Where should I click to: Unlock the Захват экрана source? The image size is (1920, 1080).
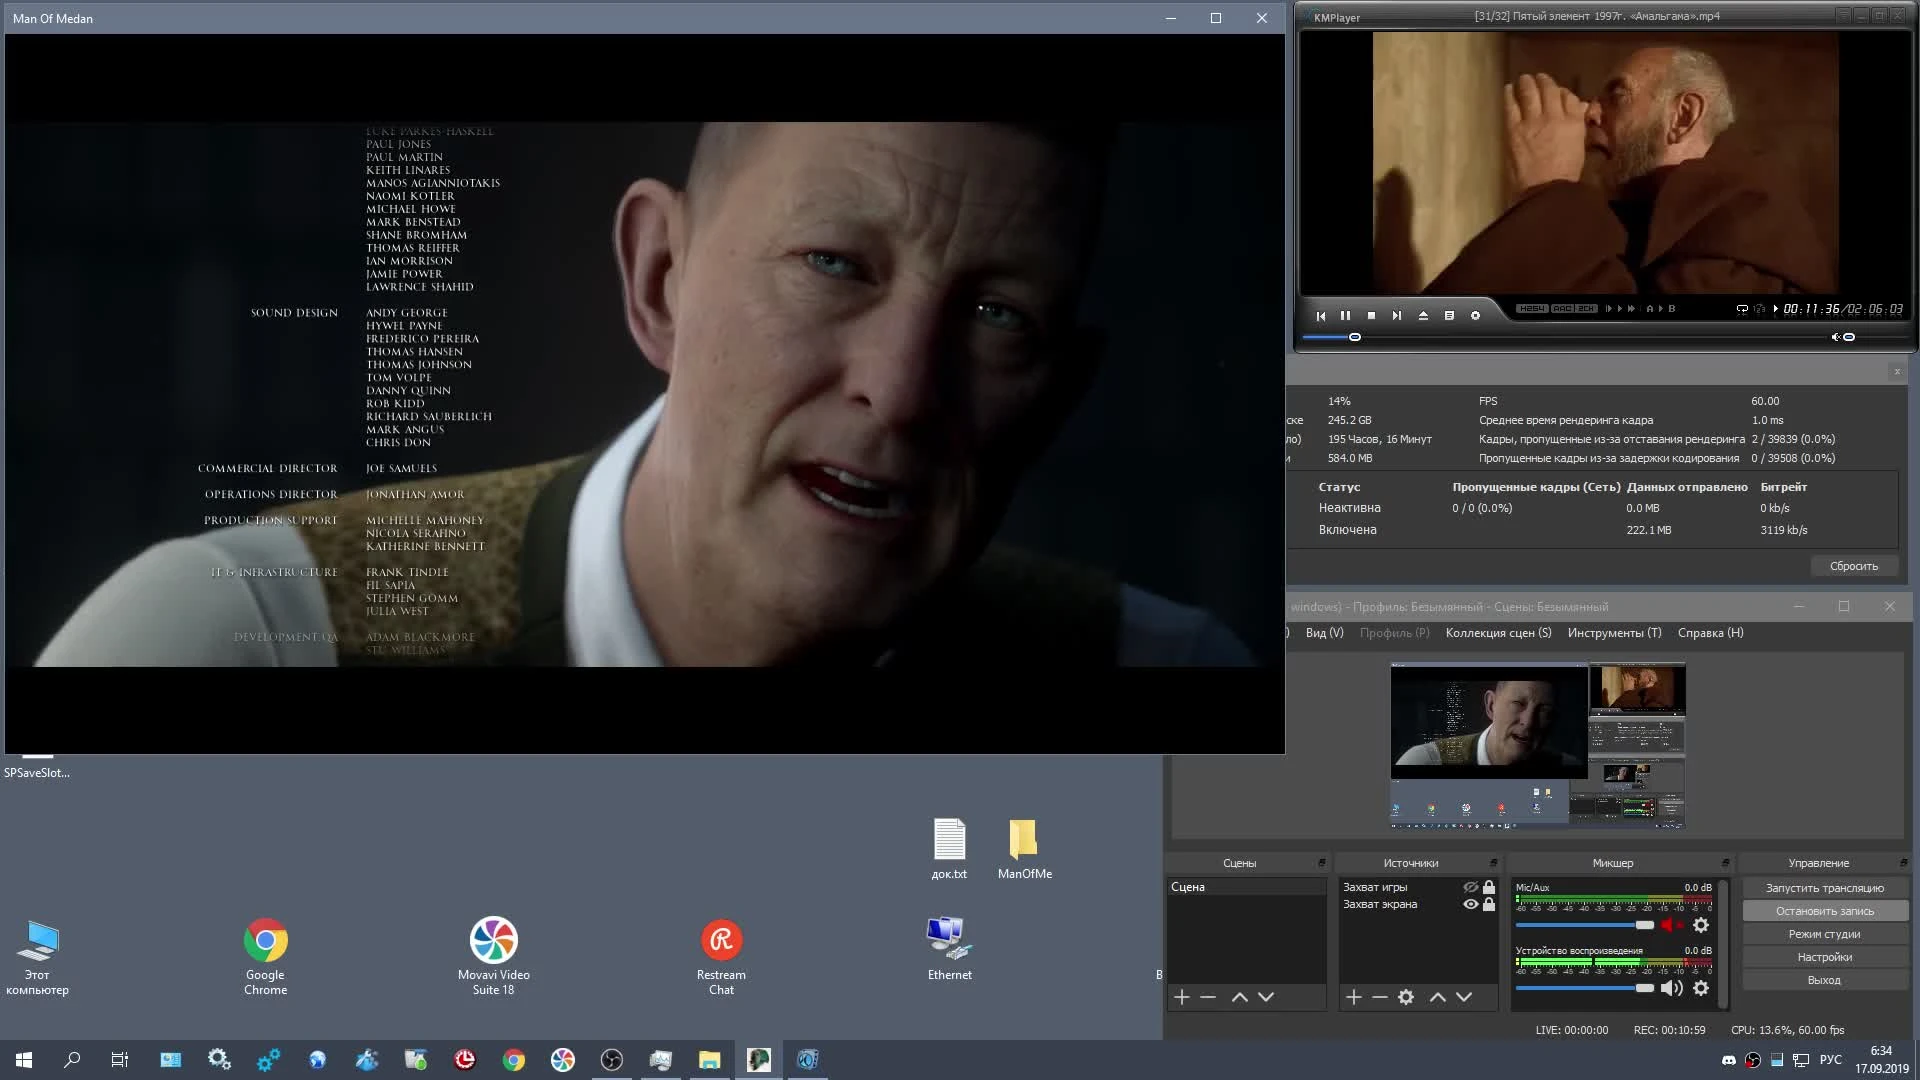[1489, 904]
